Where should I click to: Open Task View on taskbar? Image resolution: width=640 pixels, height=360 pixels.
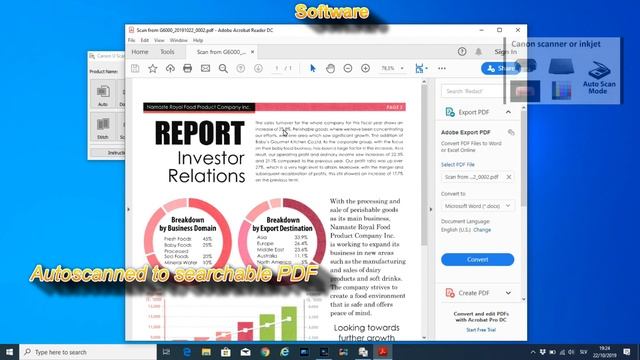tap(166, 352)
